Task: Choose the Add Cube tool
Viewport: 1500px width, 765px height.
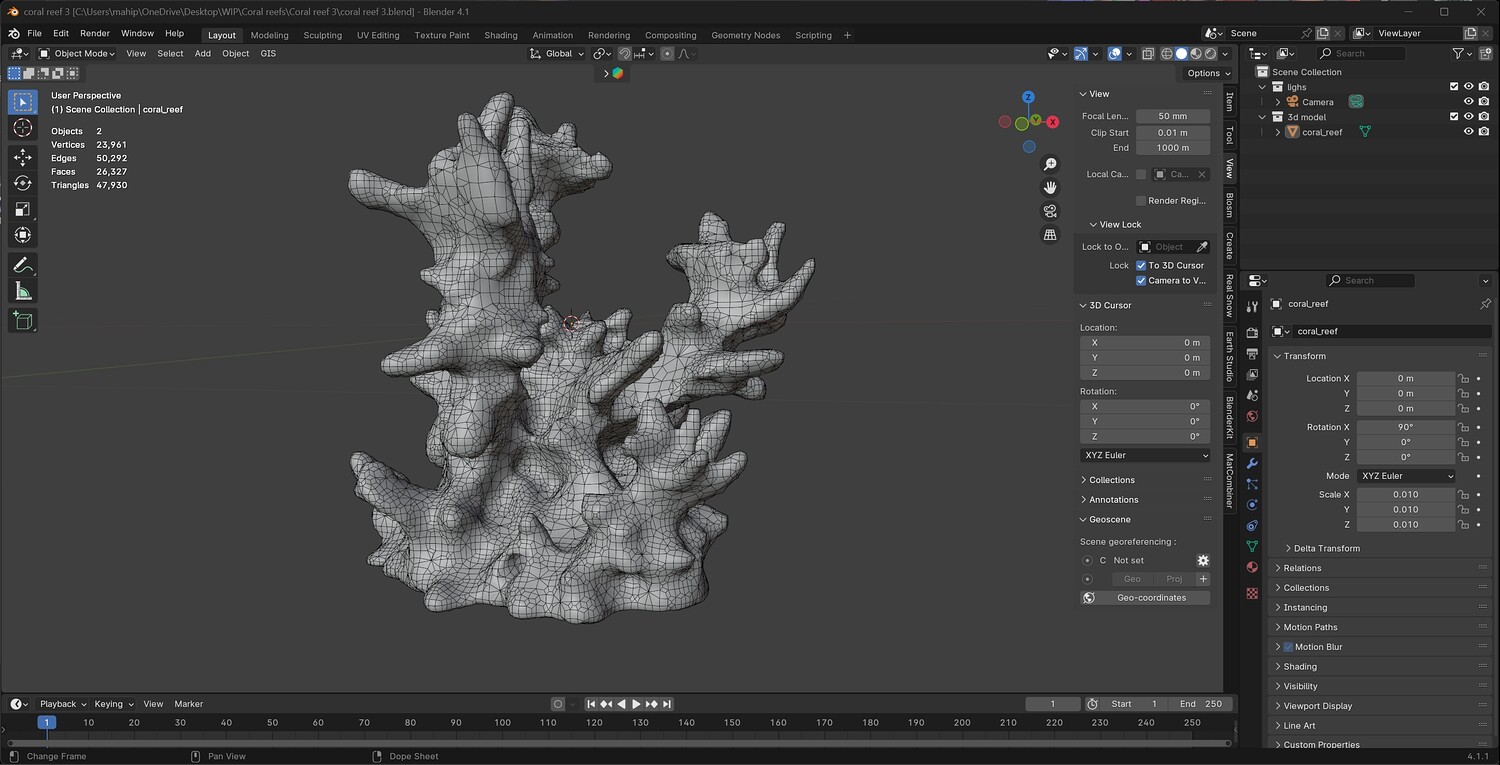Action: 22,320
